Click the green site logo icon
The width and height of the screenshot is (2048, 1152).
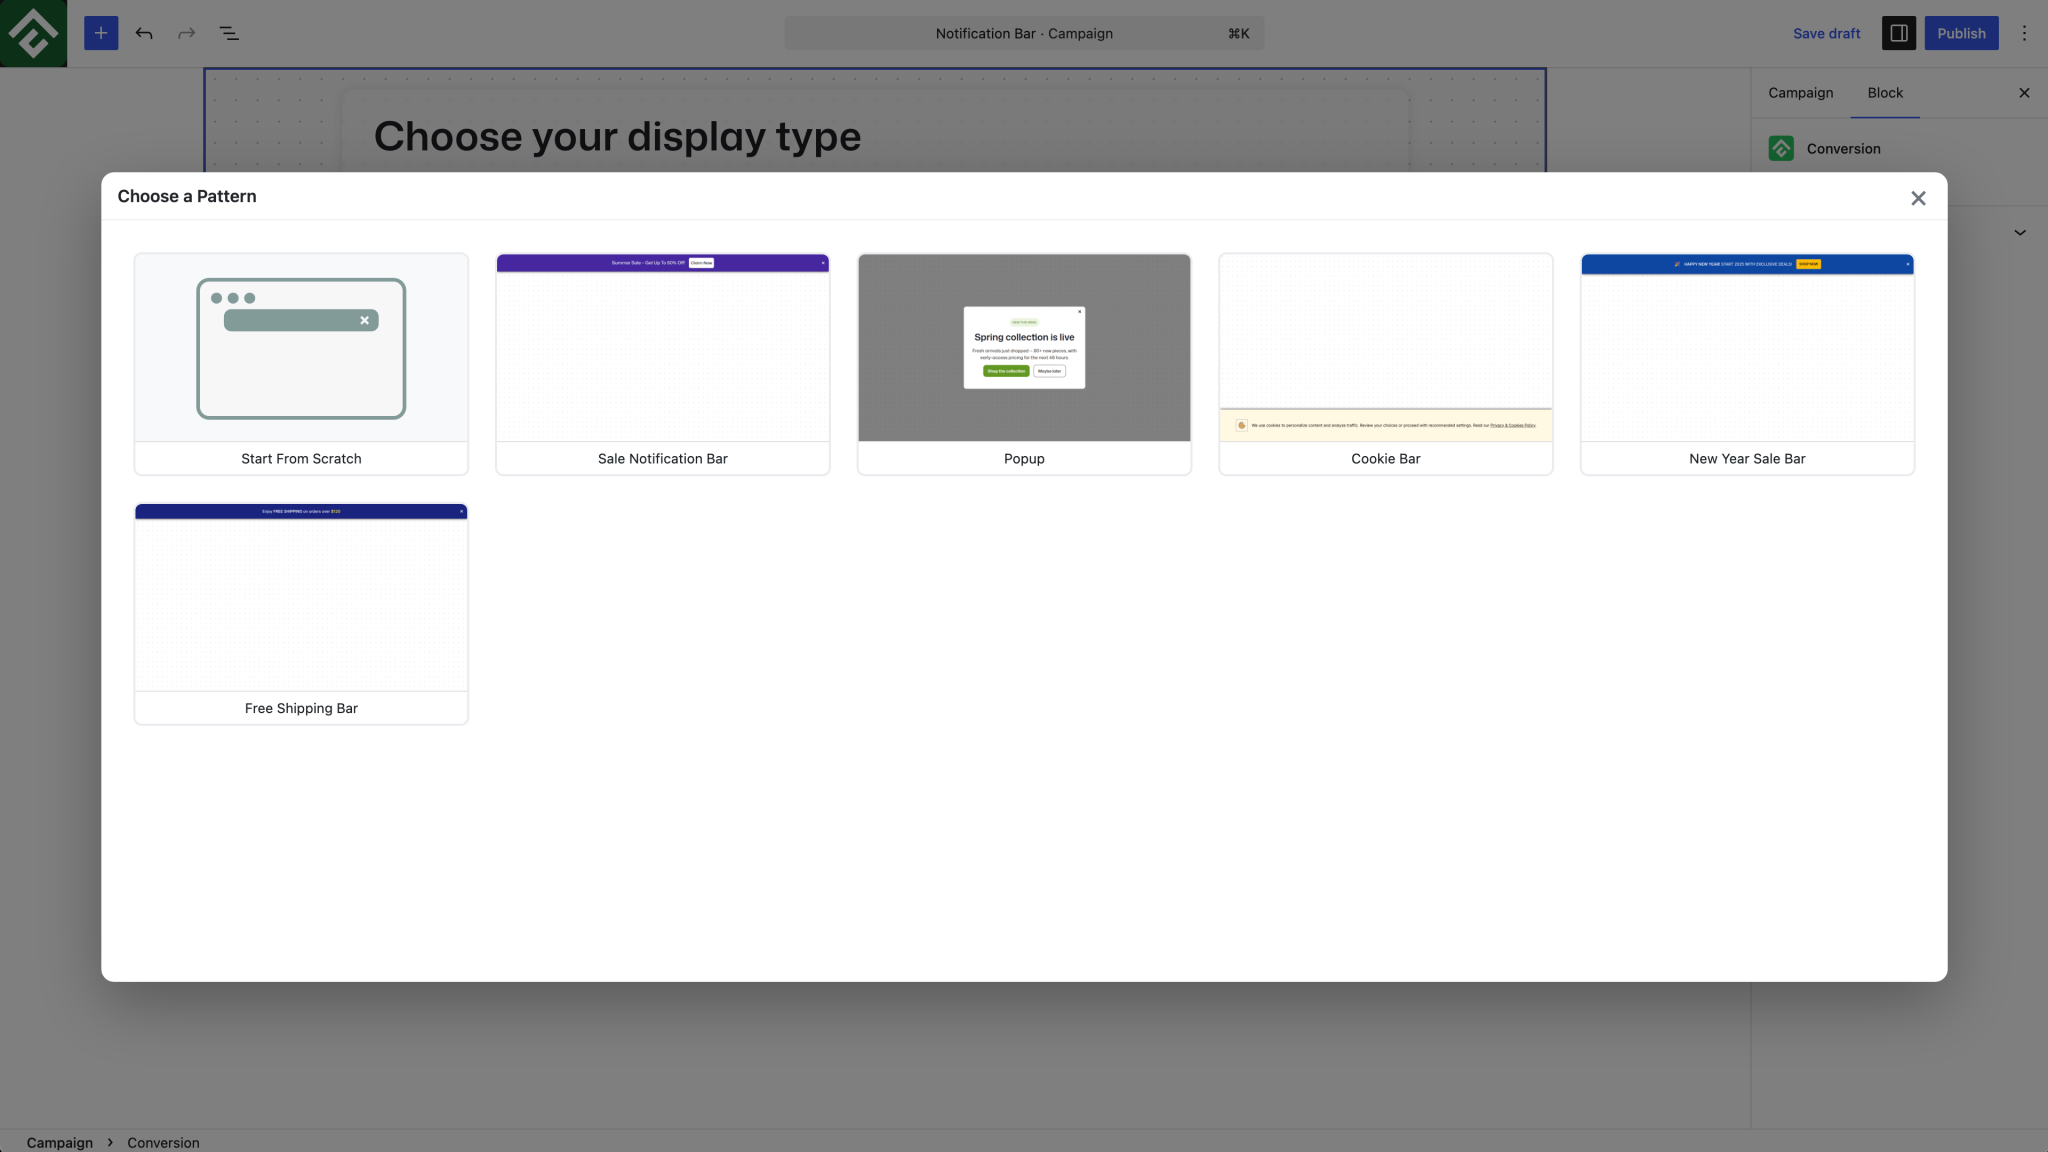pos(33,33)
